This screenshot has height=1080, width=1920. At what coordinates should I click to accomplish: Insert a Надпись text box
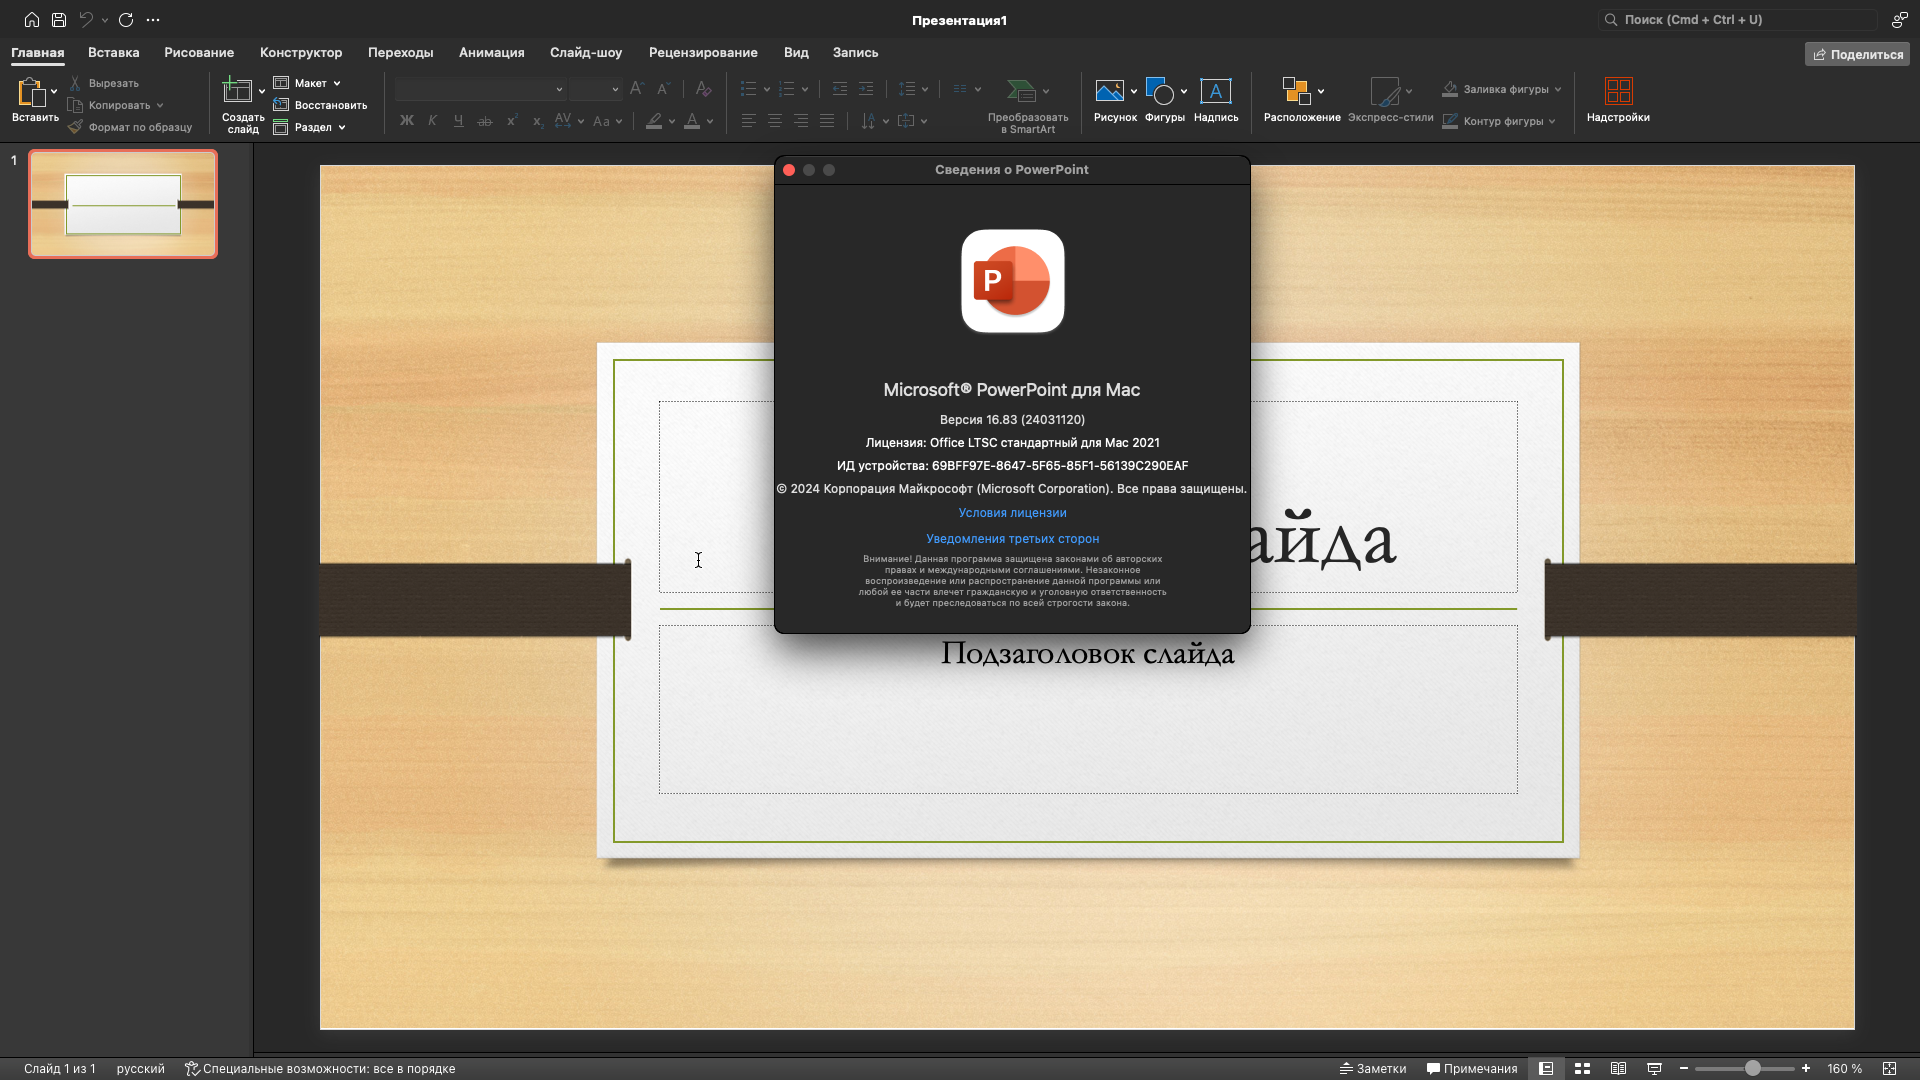coord(1215,99)
